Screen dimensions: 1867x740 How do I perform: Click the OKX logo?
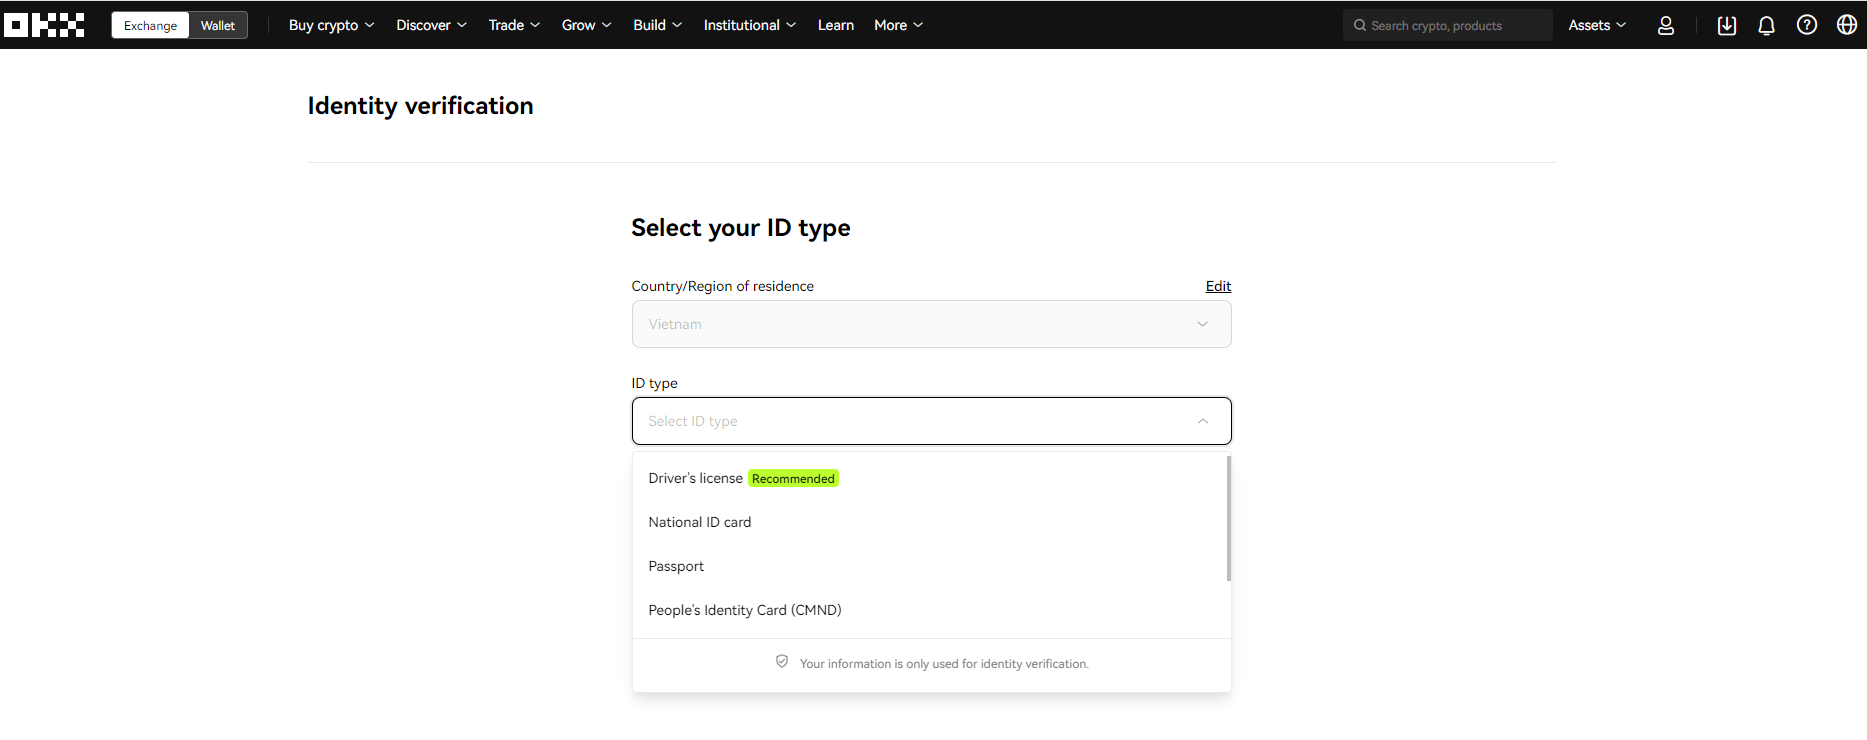(44, 25)
